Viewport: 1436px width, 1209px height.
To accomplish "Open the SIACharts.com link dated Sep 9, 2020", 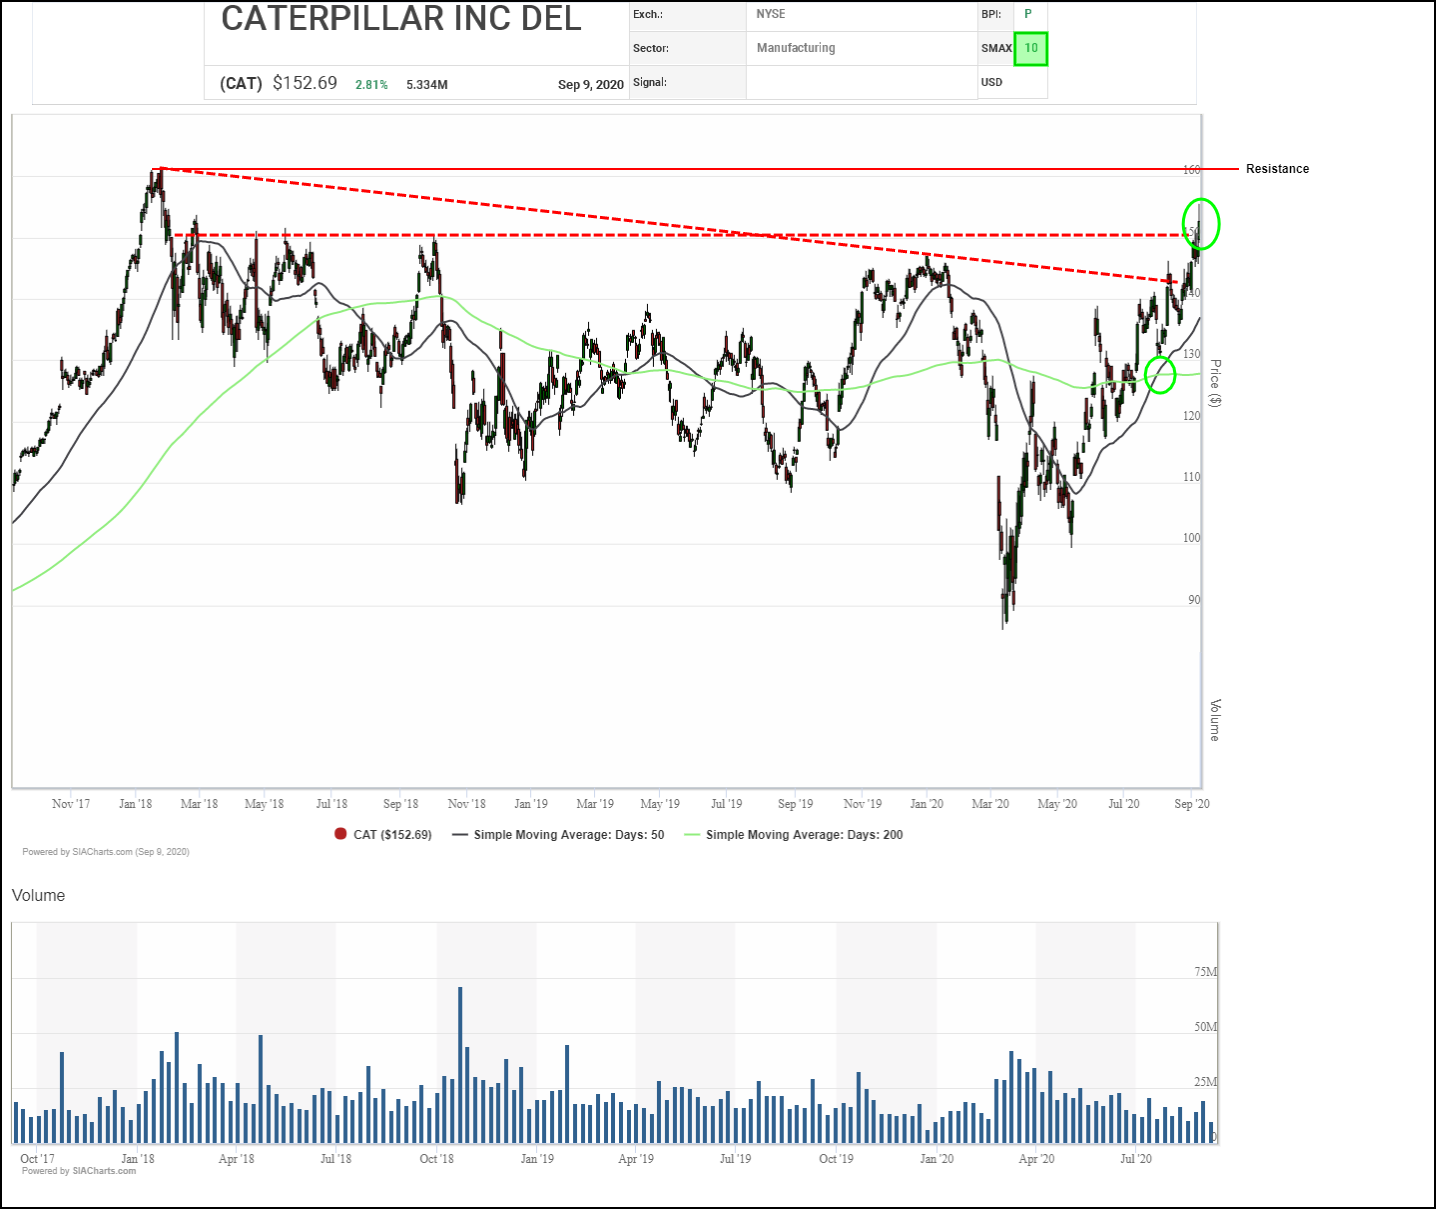I will click(106, 852).
